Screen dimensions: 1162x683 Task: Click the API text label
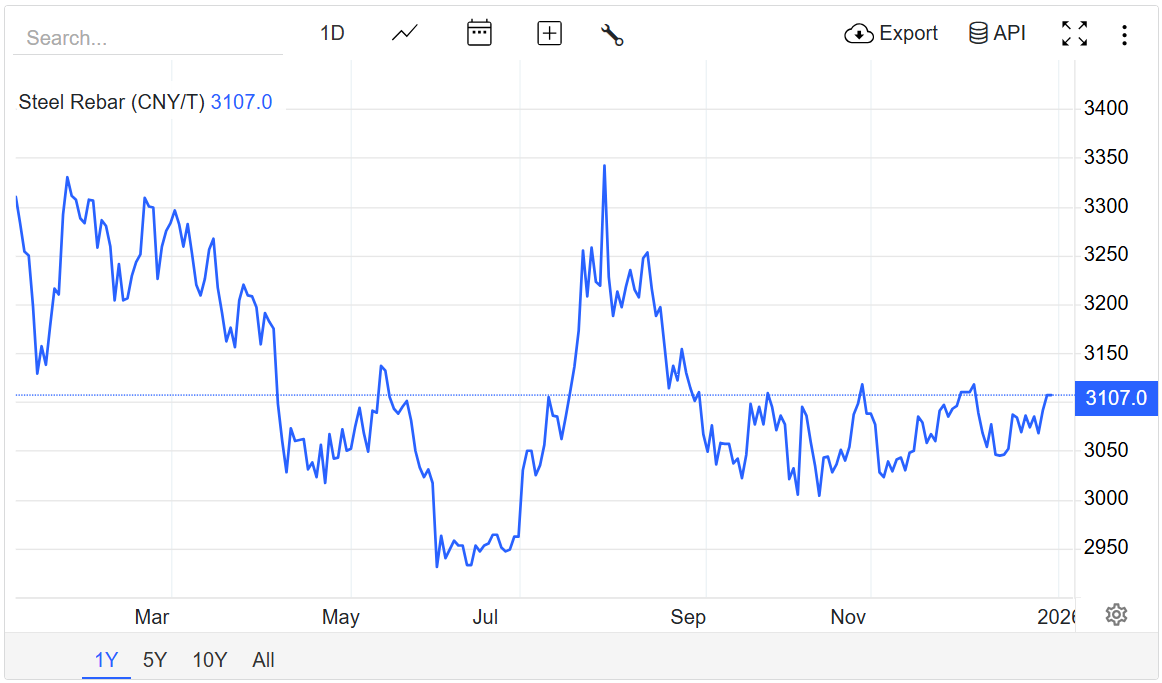click(1009, 33)
